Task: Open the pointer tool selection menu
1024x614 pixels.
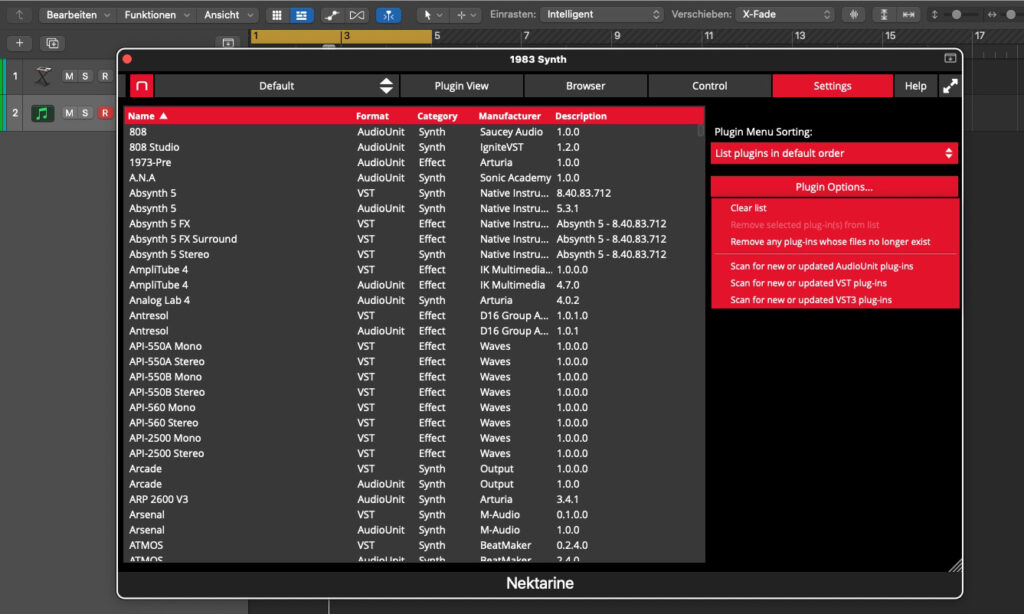Action: tap(432, 14)
